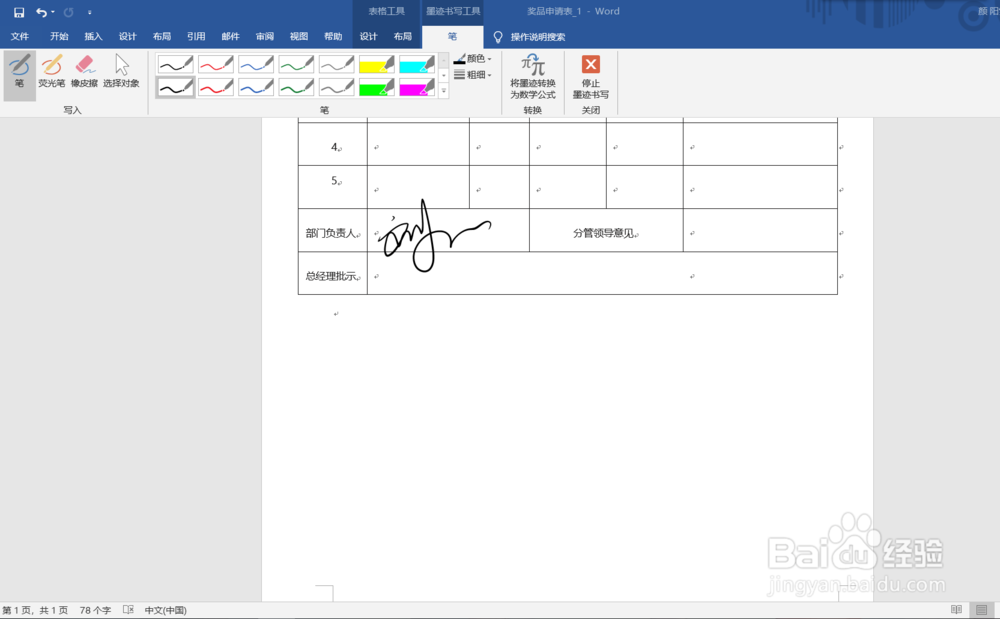The width and height of the screenshot is (1000, 619).
Task: Switch to the 设计 table tools tab
Action: (x=369, y=36)
